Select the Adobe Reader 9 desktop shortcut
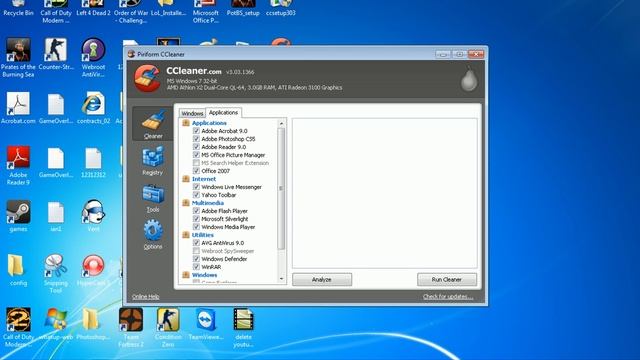Screen dimensions: 640x360 (x=18, y=165)
